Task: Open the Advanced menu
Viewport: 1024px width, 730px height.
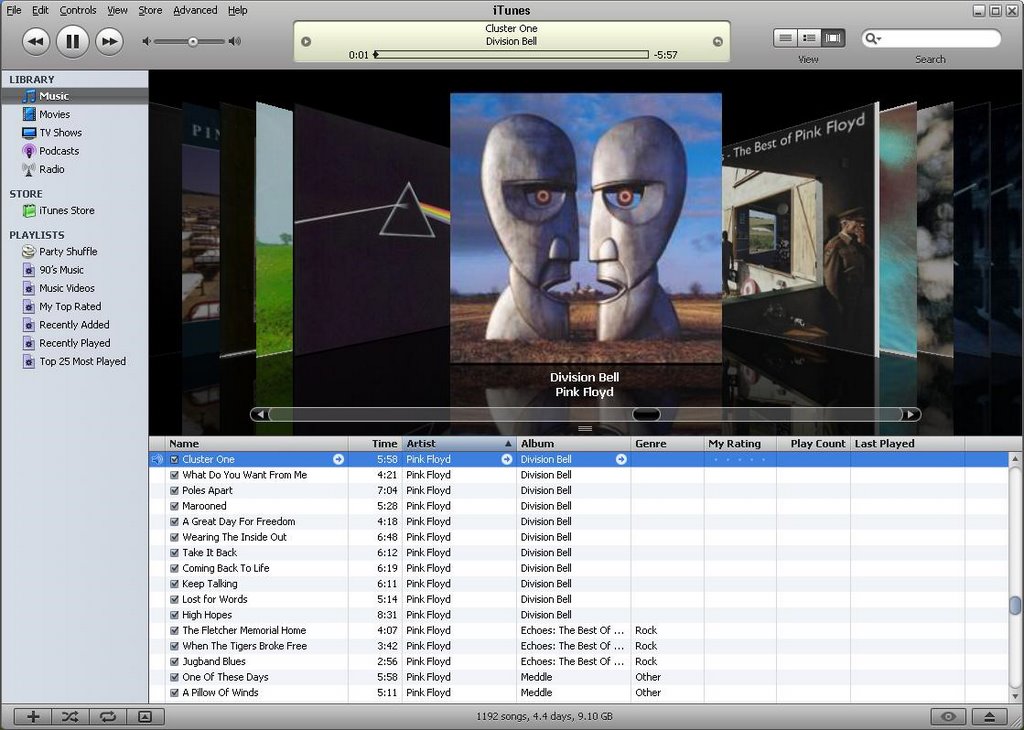Action: pos(195,10)
